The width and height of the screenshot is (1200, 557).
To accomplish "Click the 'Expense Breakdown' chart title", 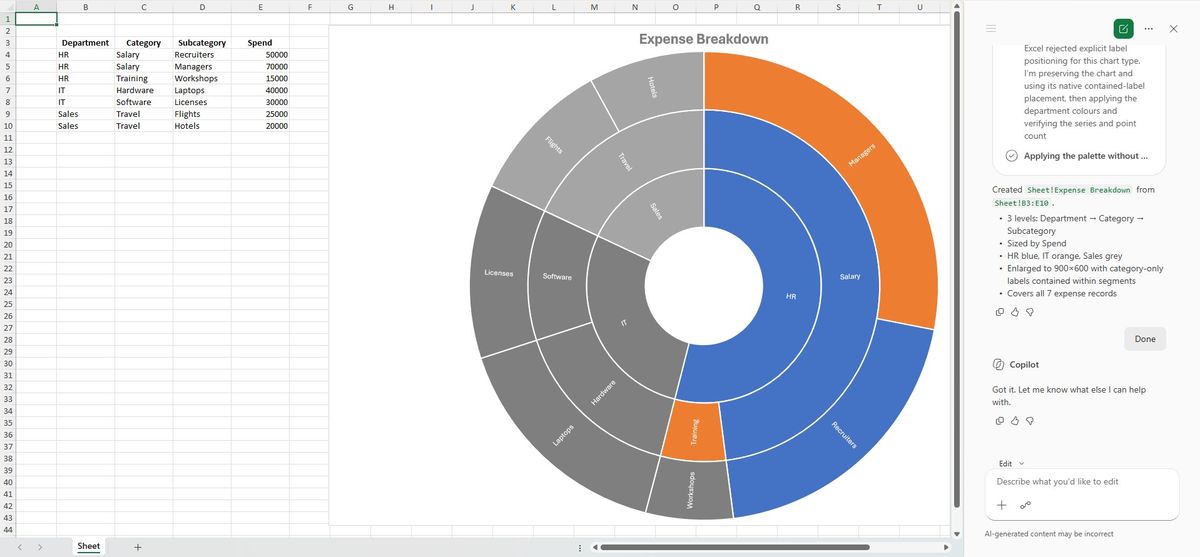I will [x=704, y=39].
